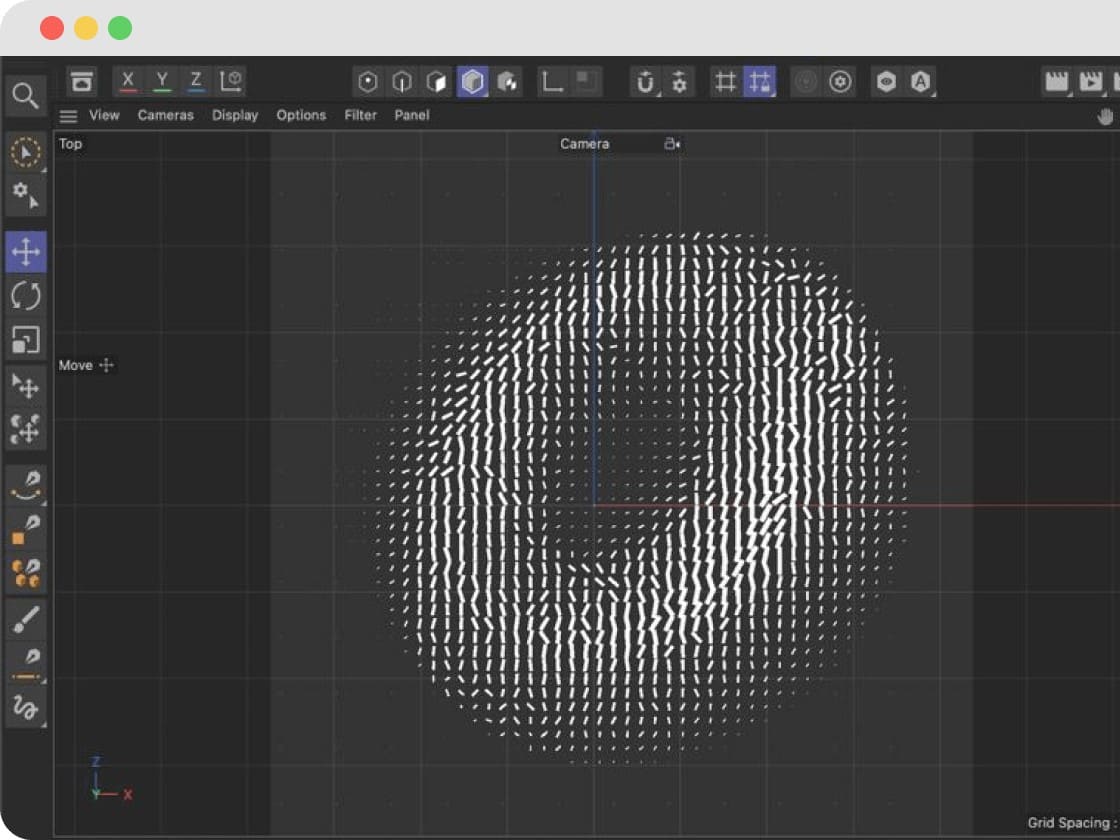Select the Polygon Pen tool with orange square
1120x840 pixels.
pos(26,529)
